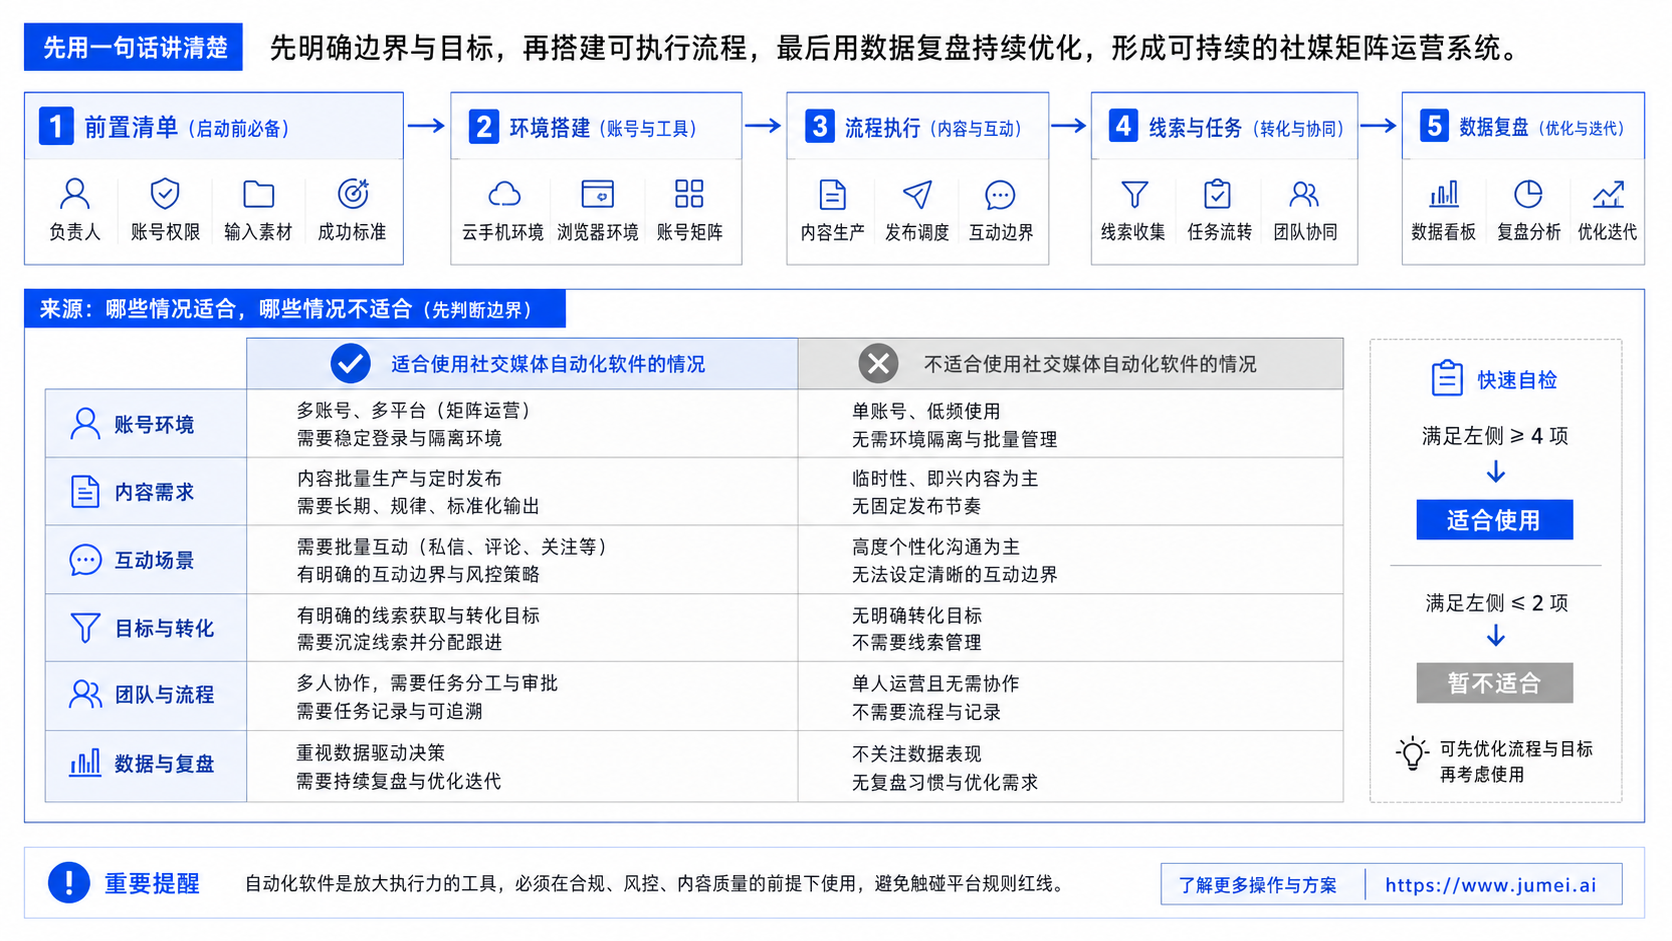
Task: Click the 复盘分析 pie chart icon
Action: point(1528,193)
